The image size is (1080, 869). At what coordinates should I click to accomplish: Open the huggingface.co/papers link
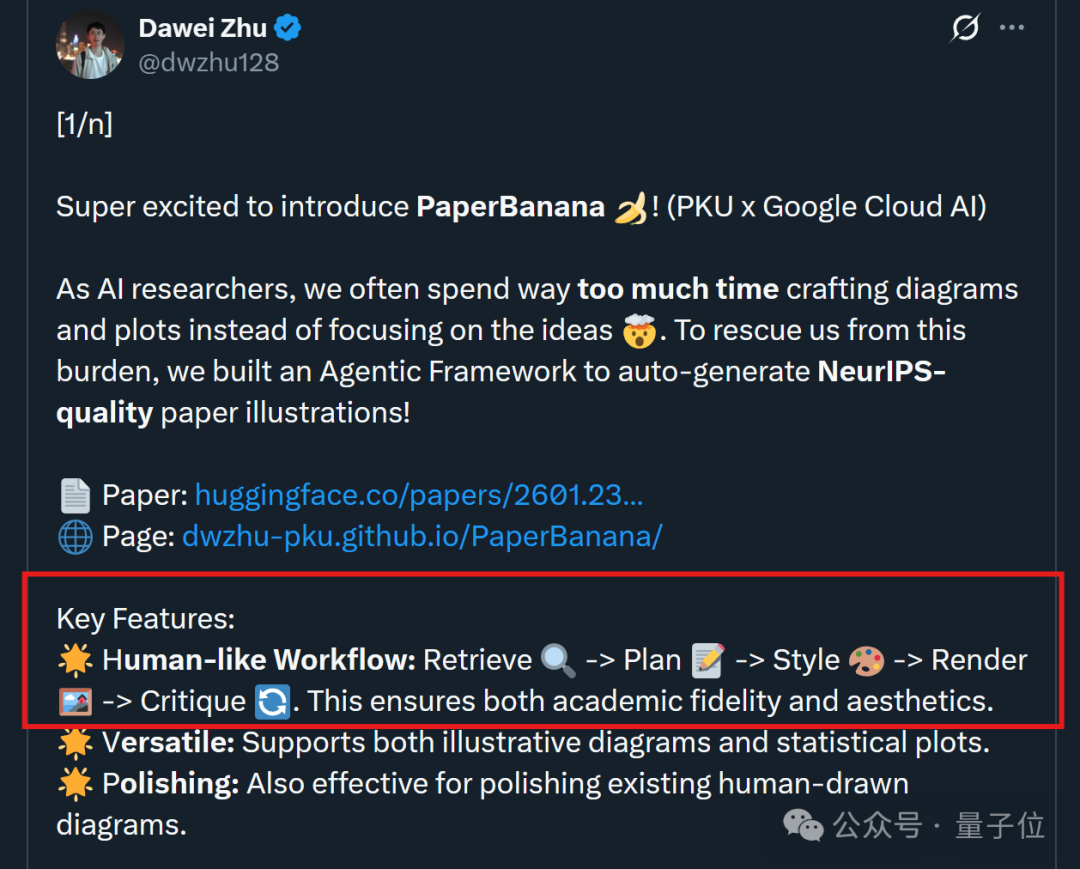[419, 495]
